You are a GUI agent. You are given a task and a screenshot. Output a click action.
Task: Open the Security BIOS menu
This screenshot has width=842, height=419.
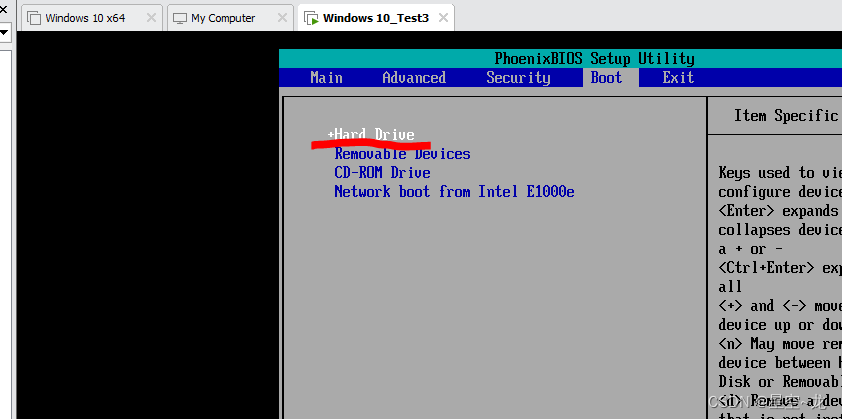518,78
